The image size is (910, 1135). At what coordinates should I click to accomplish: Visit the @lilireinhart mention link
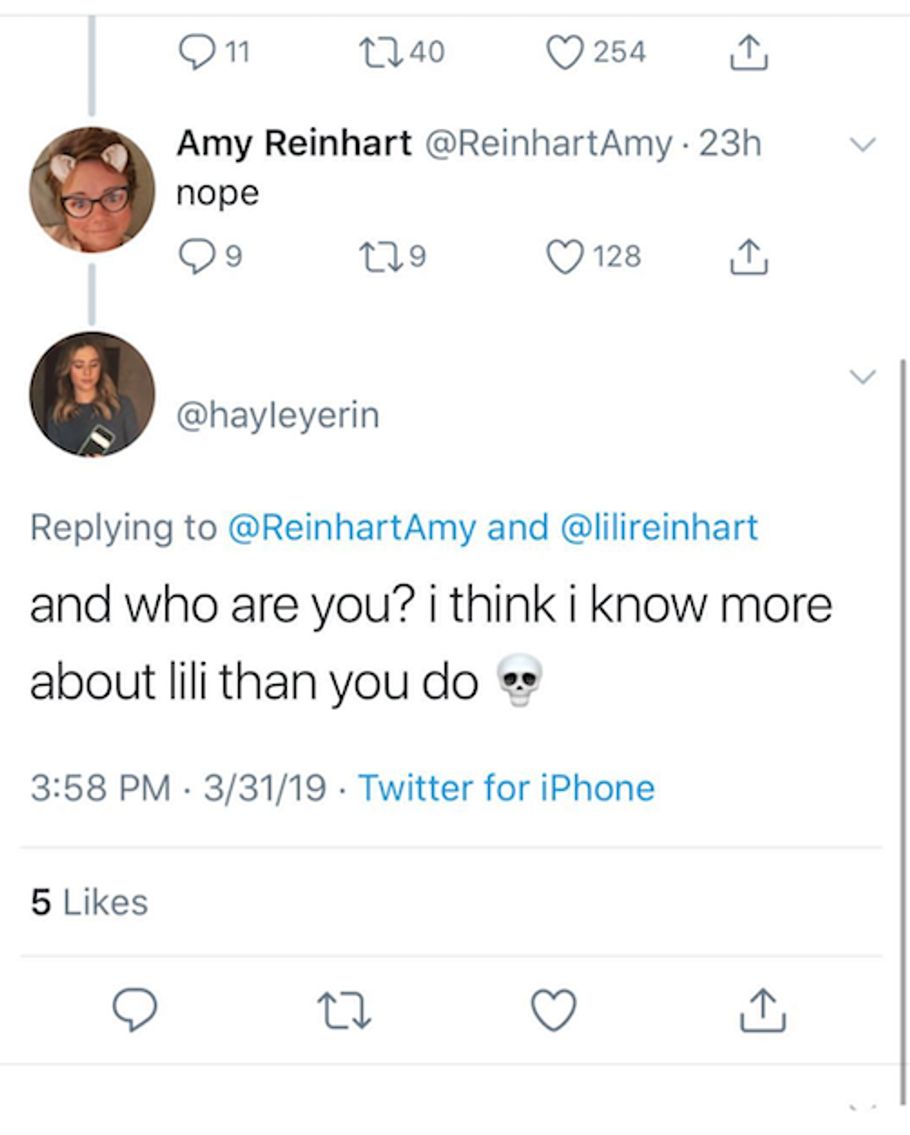point(662,527)
